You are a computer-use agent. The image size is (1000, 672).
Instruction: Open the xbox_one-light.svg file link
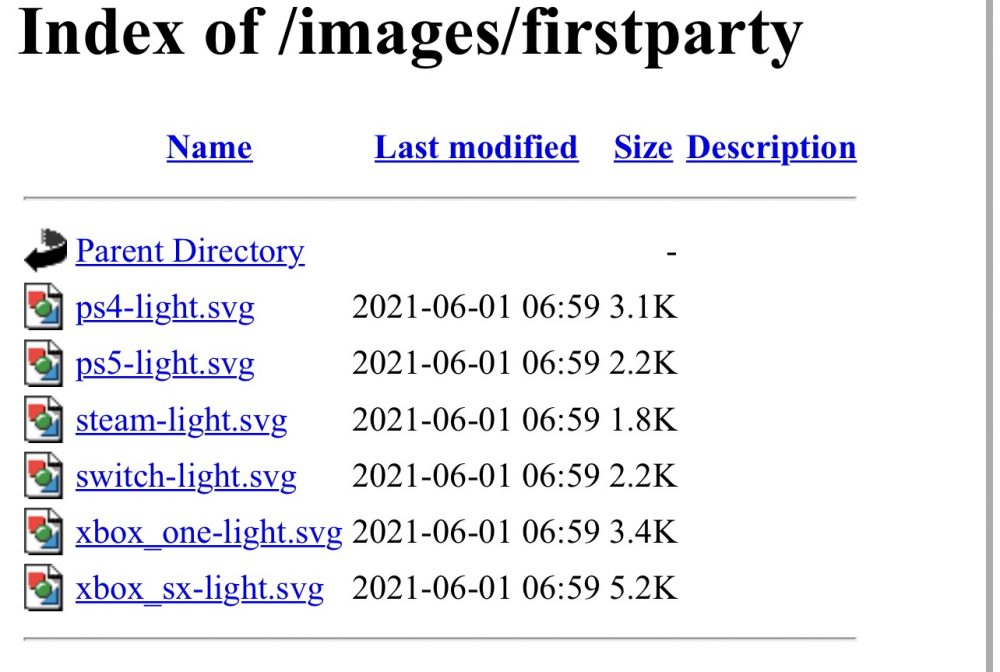point(209,533)
